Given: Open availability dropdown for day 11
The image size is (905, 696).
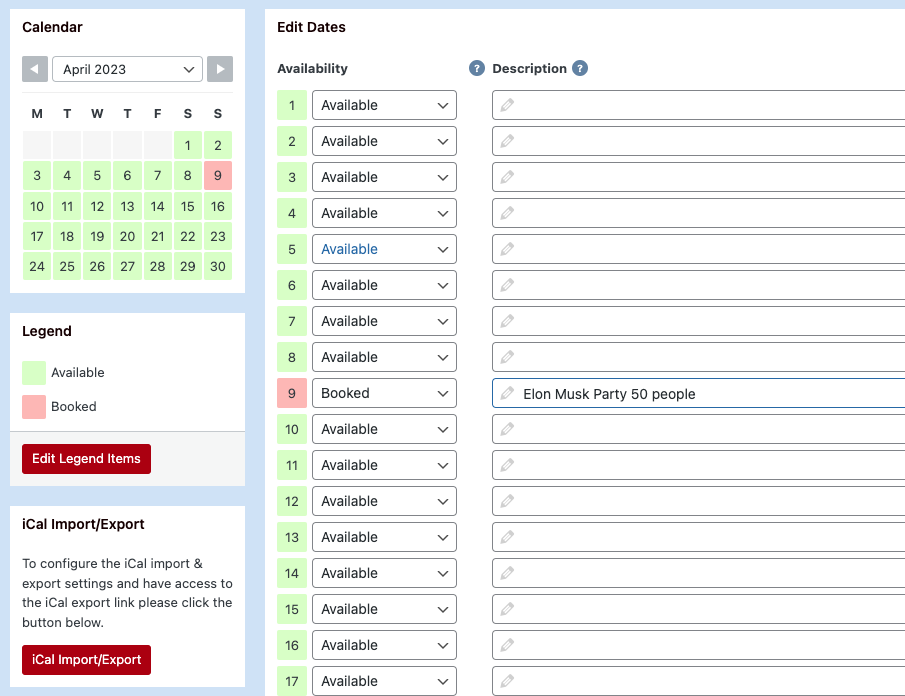Looking at the screenshot, I should [x=384, y=465].
